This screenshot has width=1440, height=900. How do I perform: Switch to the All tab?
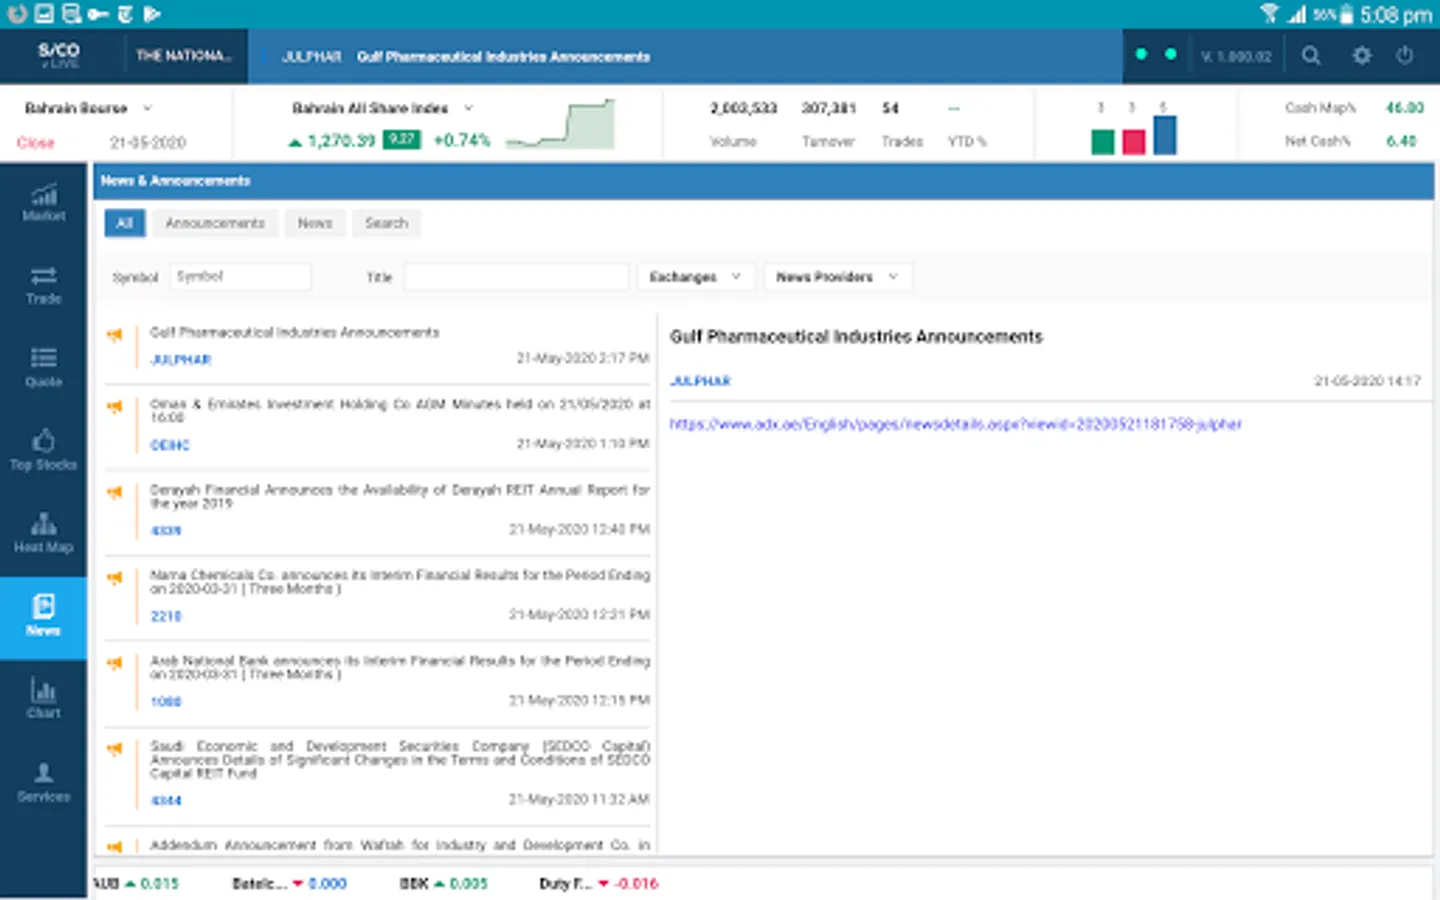pos(125,223)
